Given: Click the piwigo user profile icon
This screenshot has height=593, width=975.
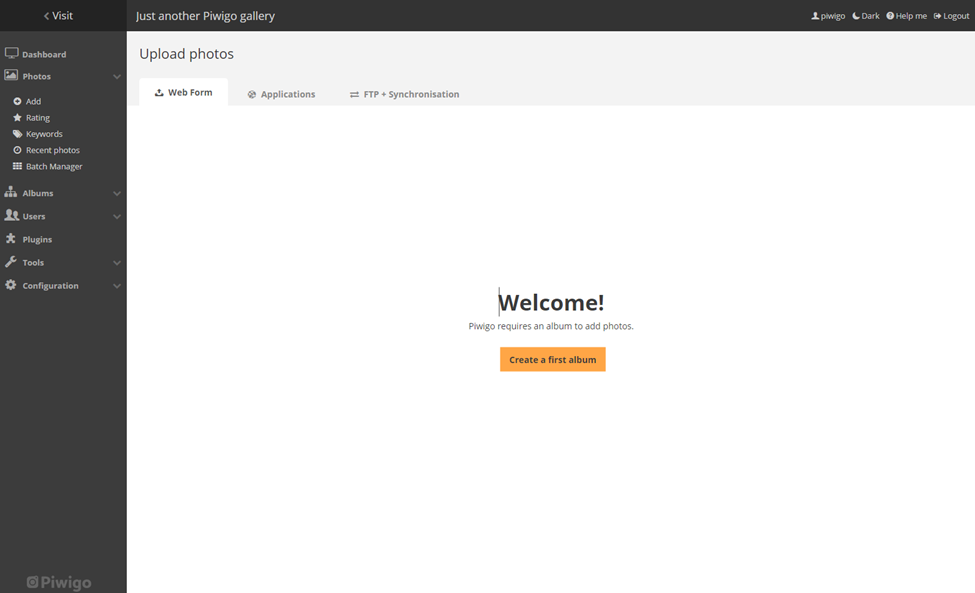Looking at the screenshot, I should [x=815, y=16].
